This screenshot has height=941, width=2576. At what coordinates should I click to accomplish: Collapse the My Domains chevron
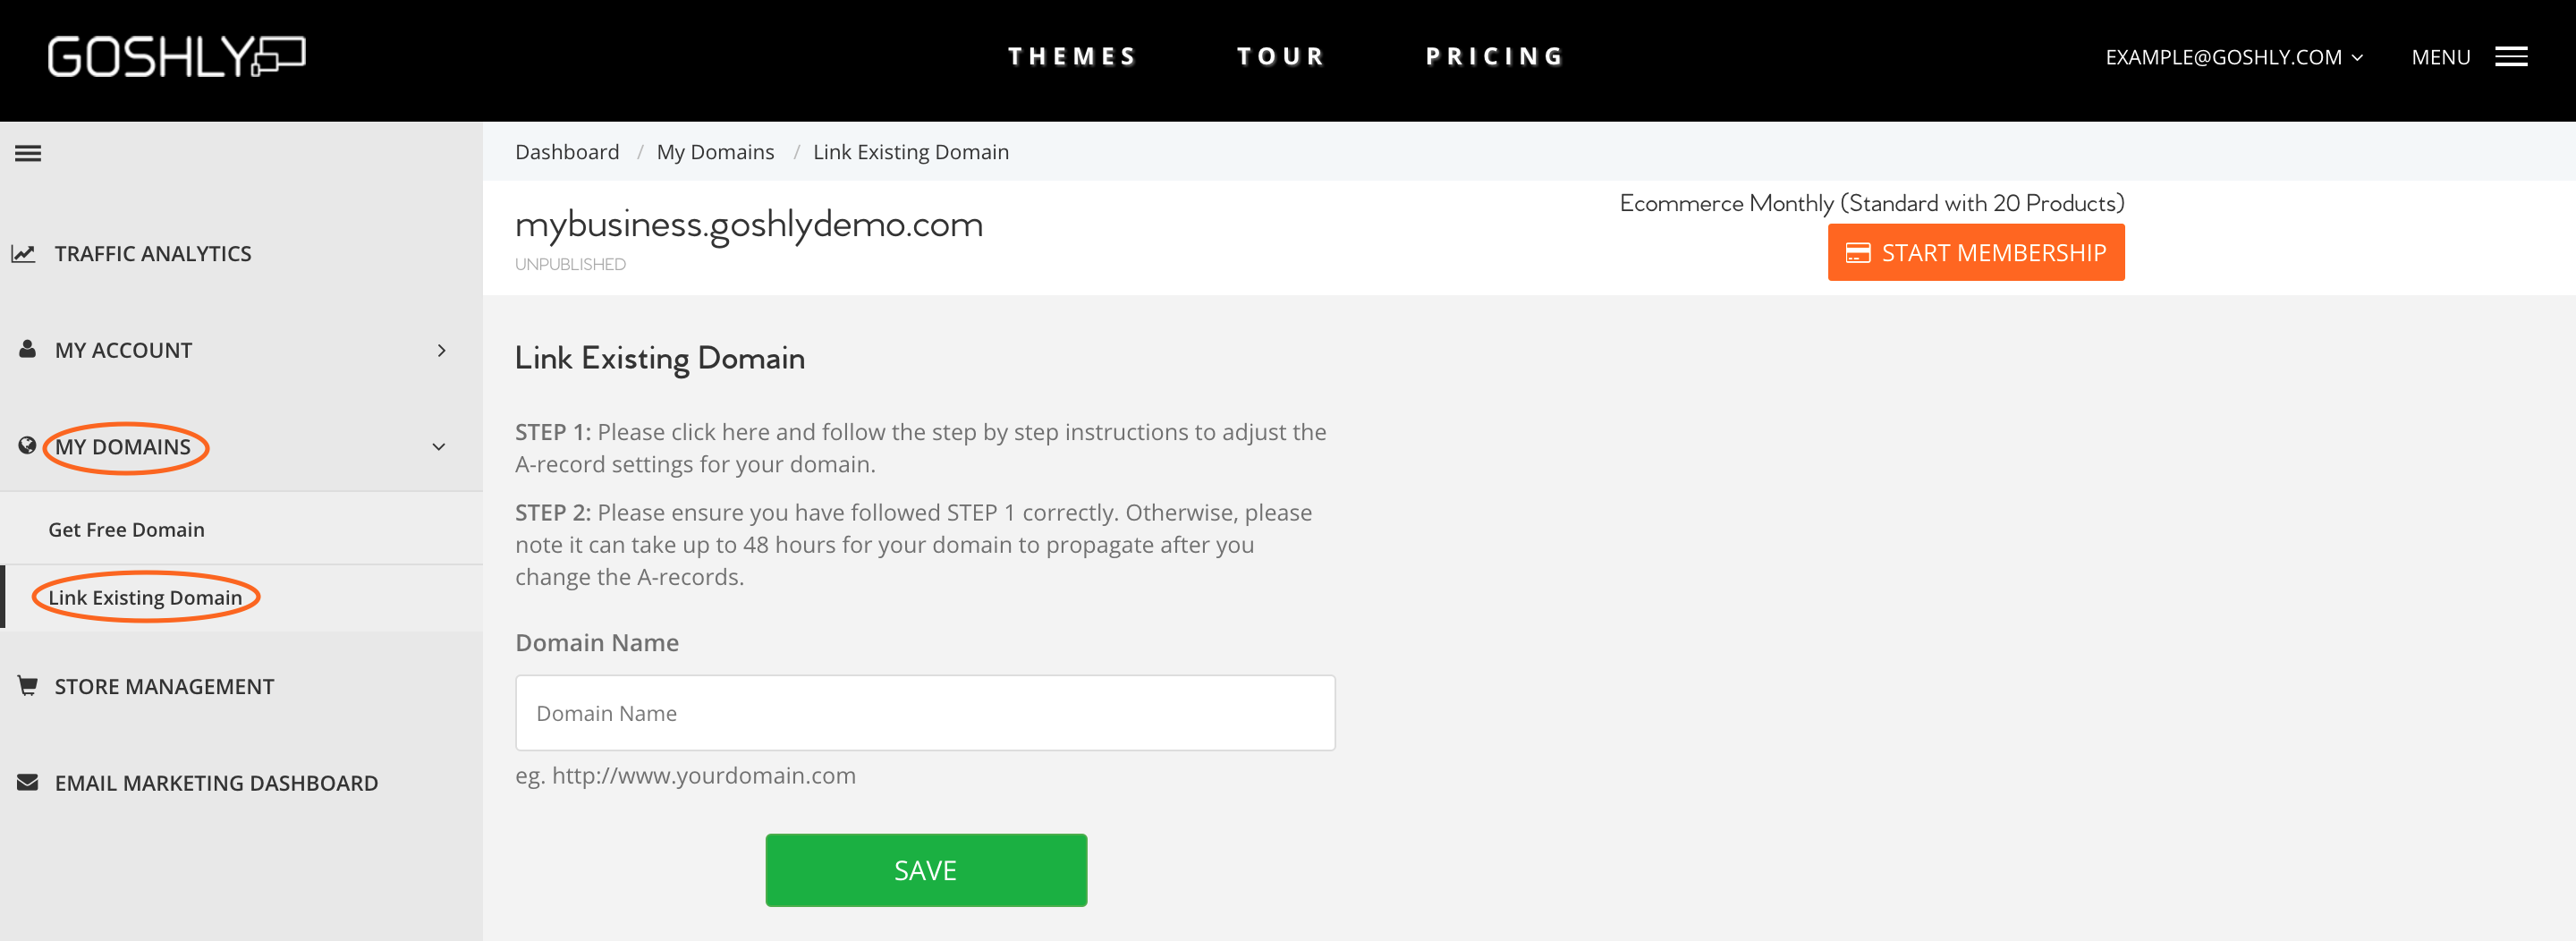pyautogui.click(x=438, y=447)
